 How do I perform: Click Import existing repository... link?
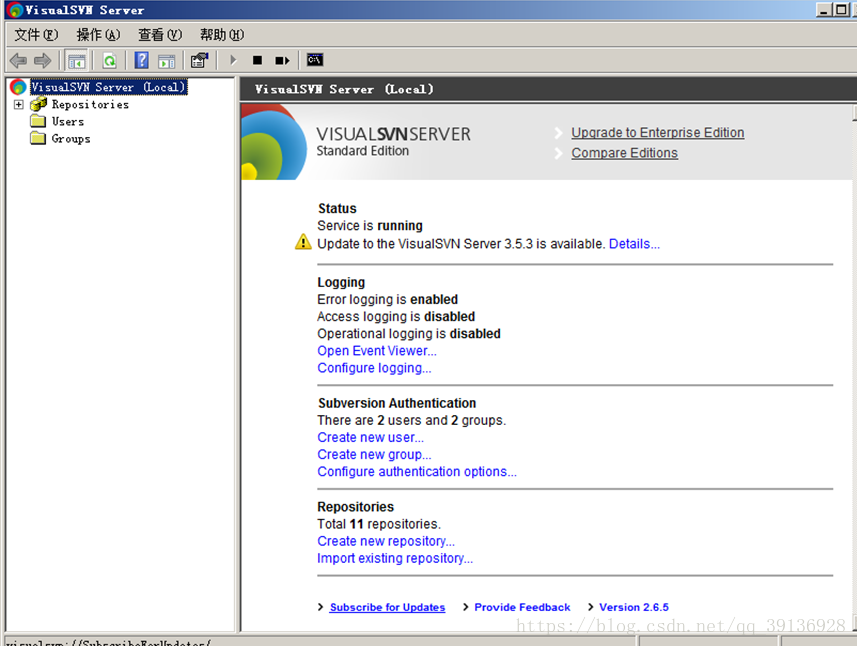click(395, 559)
